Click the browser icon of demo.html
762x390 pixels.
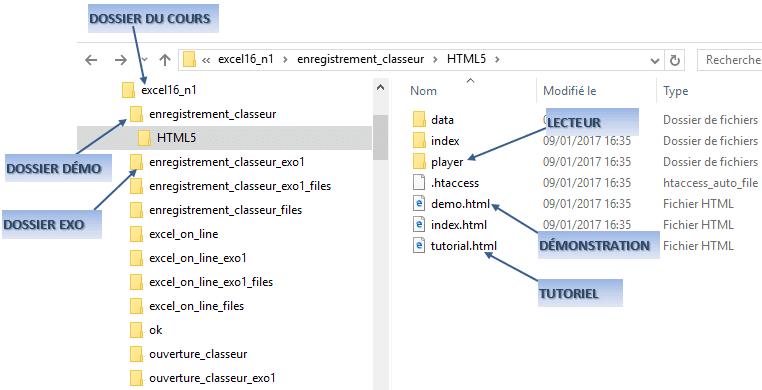coord(418,204)
